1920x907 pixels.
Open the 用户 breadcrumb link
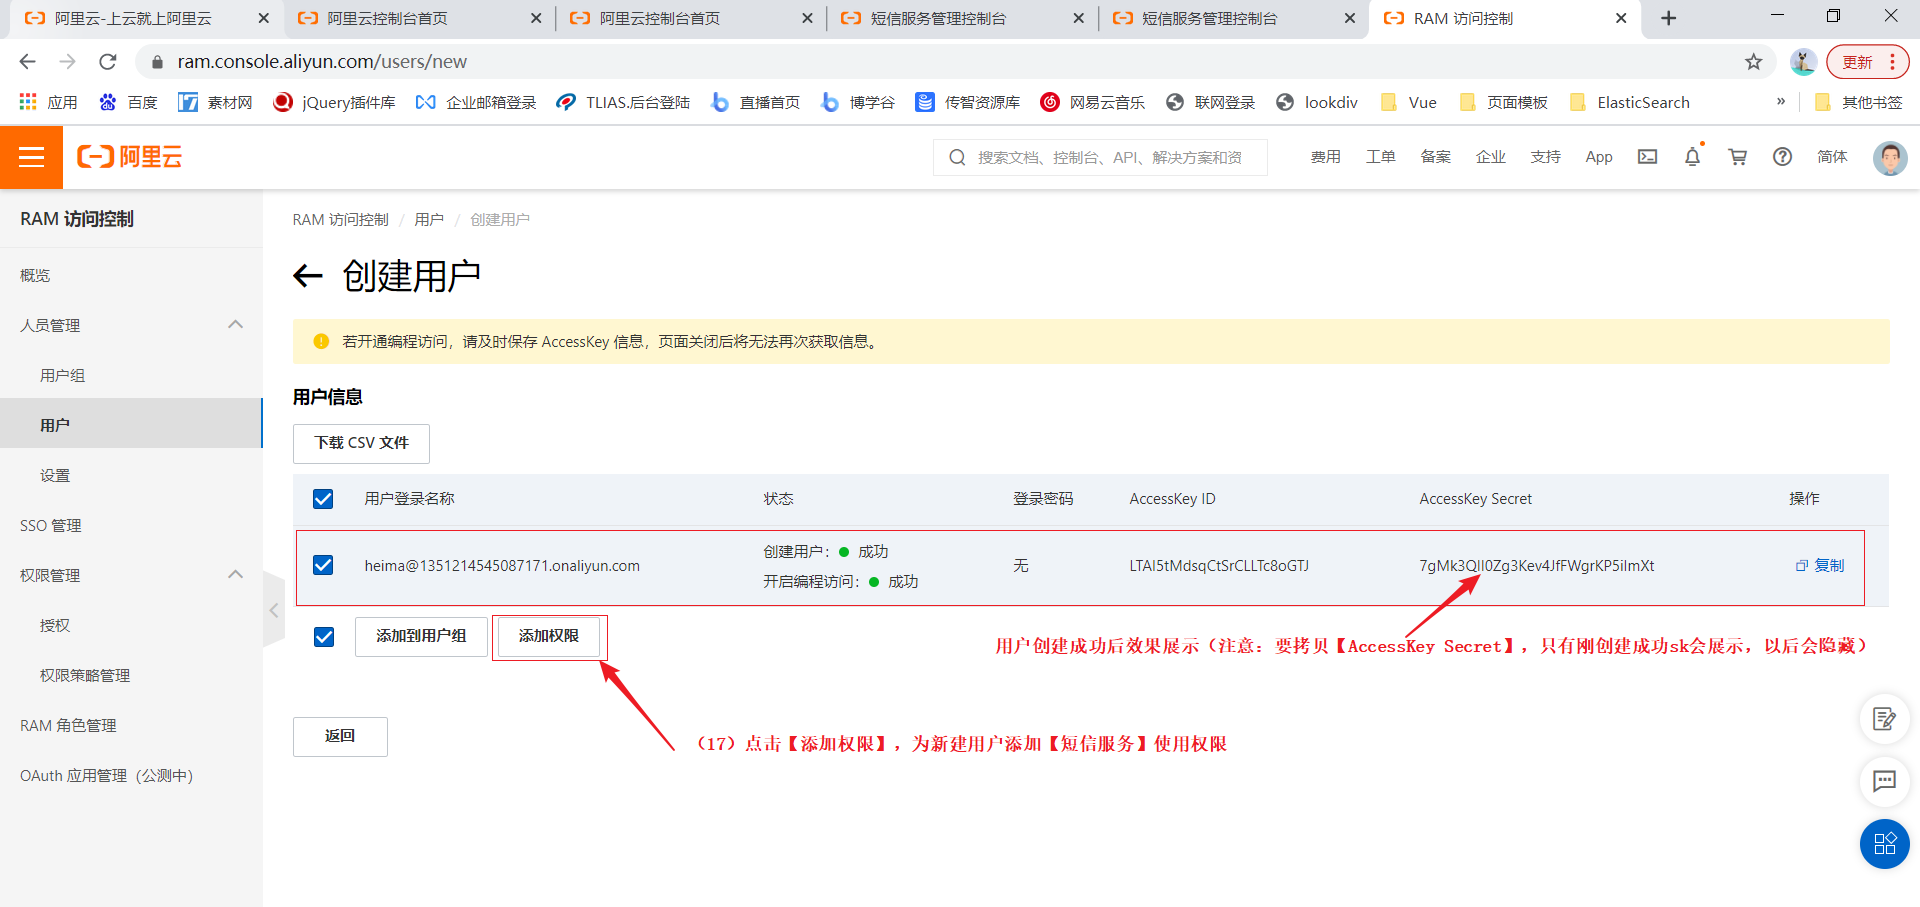429,220
